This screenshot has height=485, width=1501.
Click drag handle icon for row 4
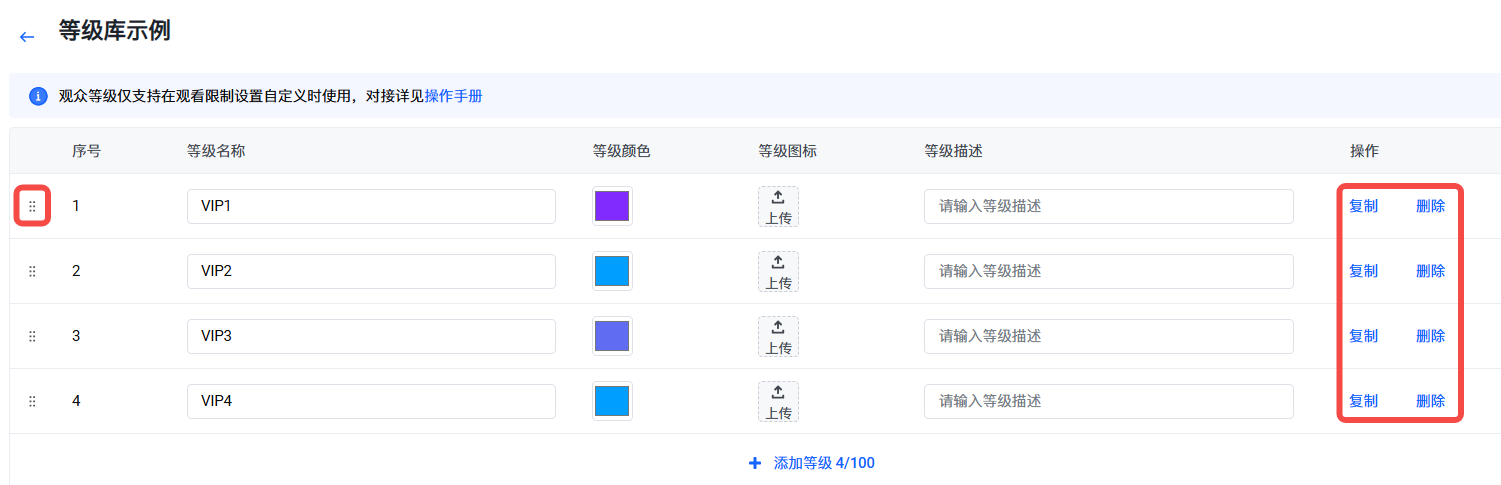pyautogui.click(x=32, y=401)
